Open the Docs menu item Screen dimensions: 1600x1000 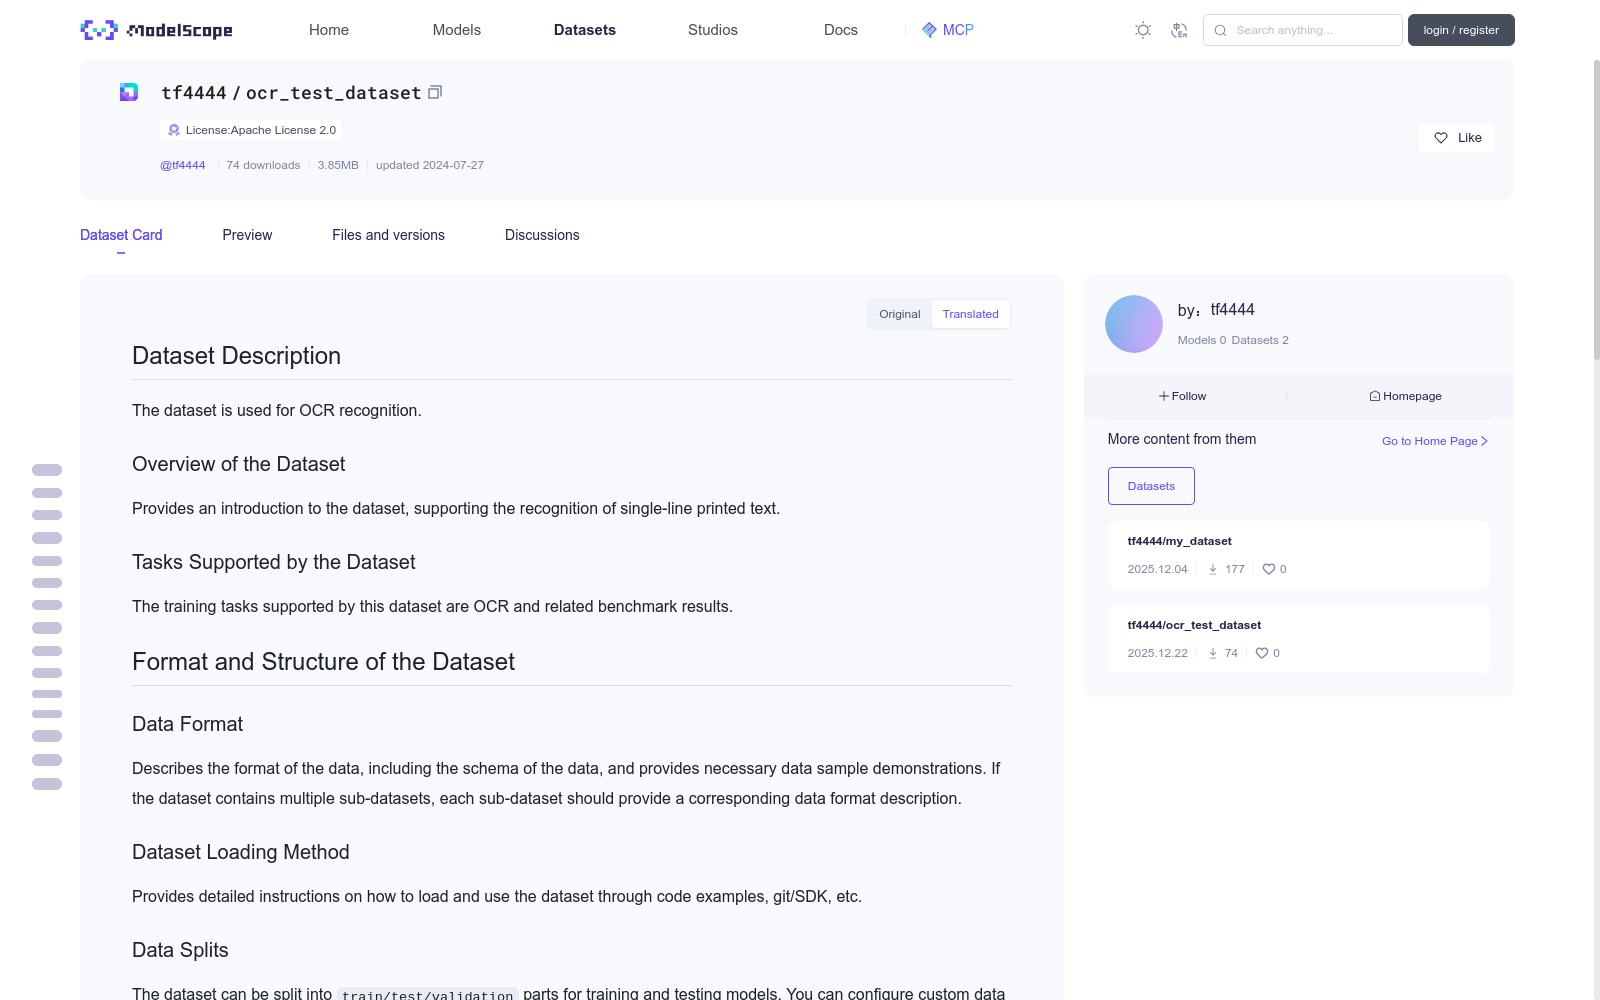841,30
